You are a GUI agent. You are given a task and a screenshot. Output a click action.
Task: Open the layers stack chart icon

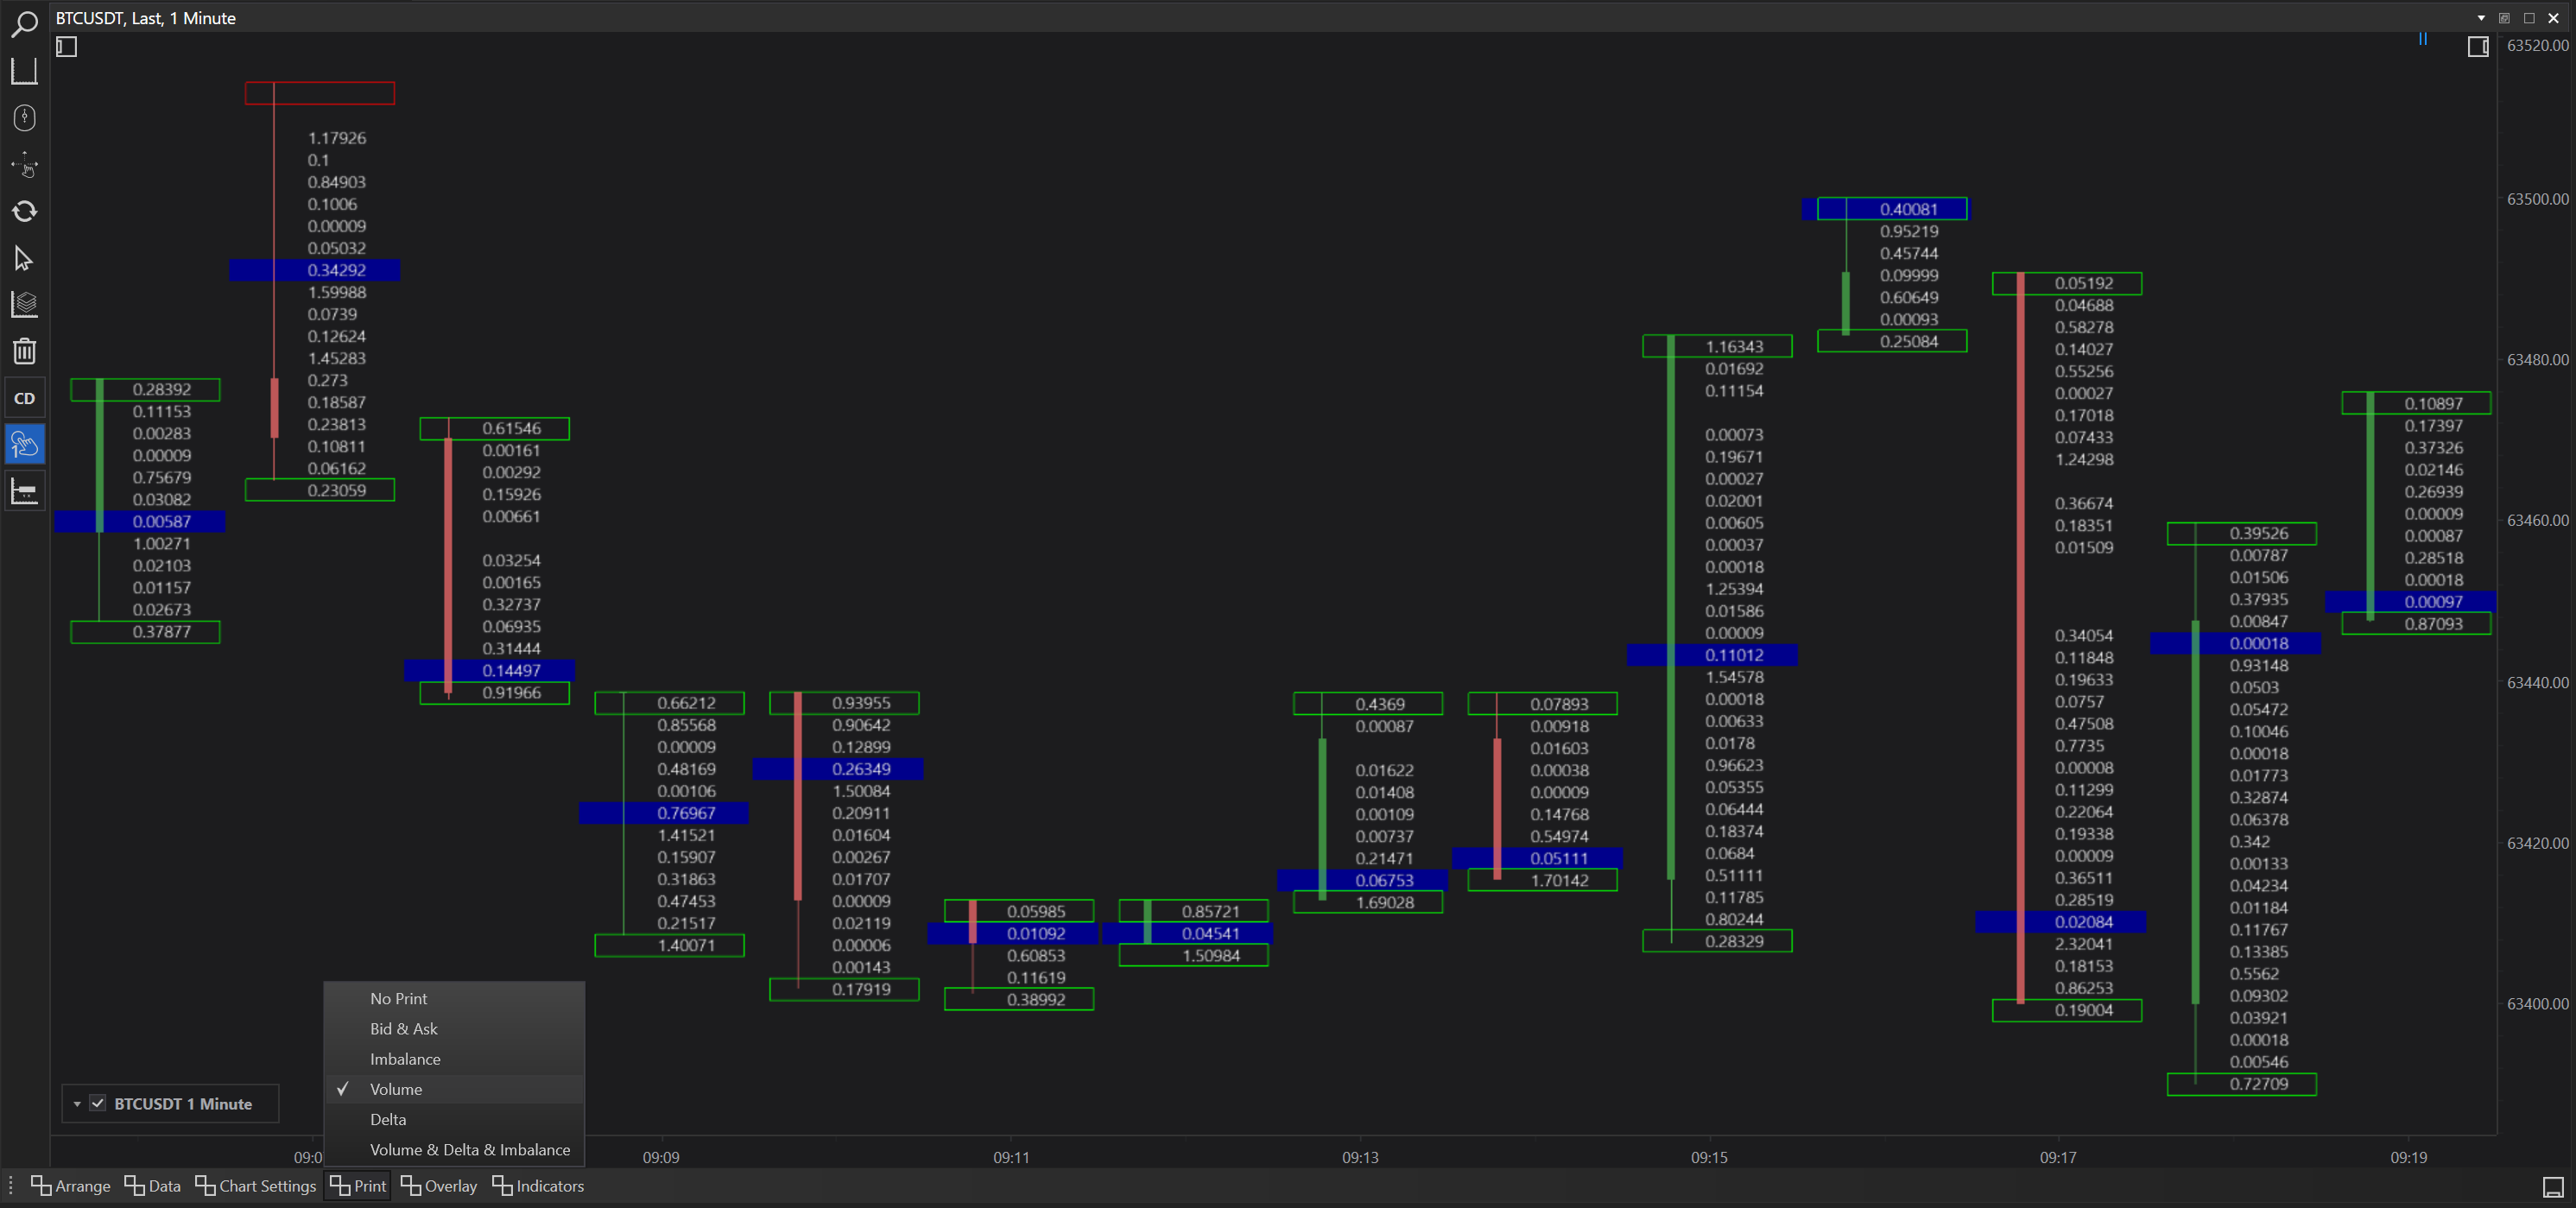tap(24, 304)
